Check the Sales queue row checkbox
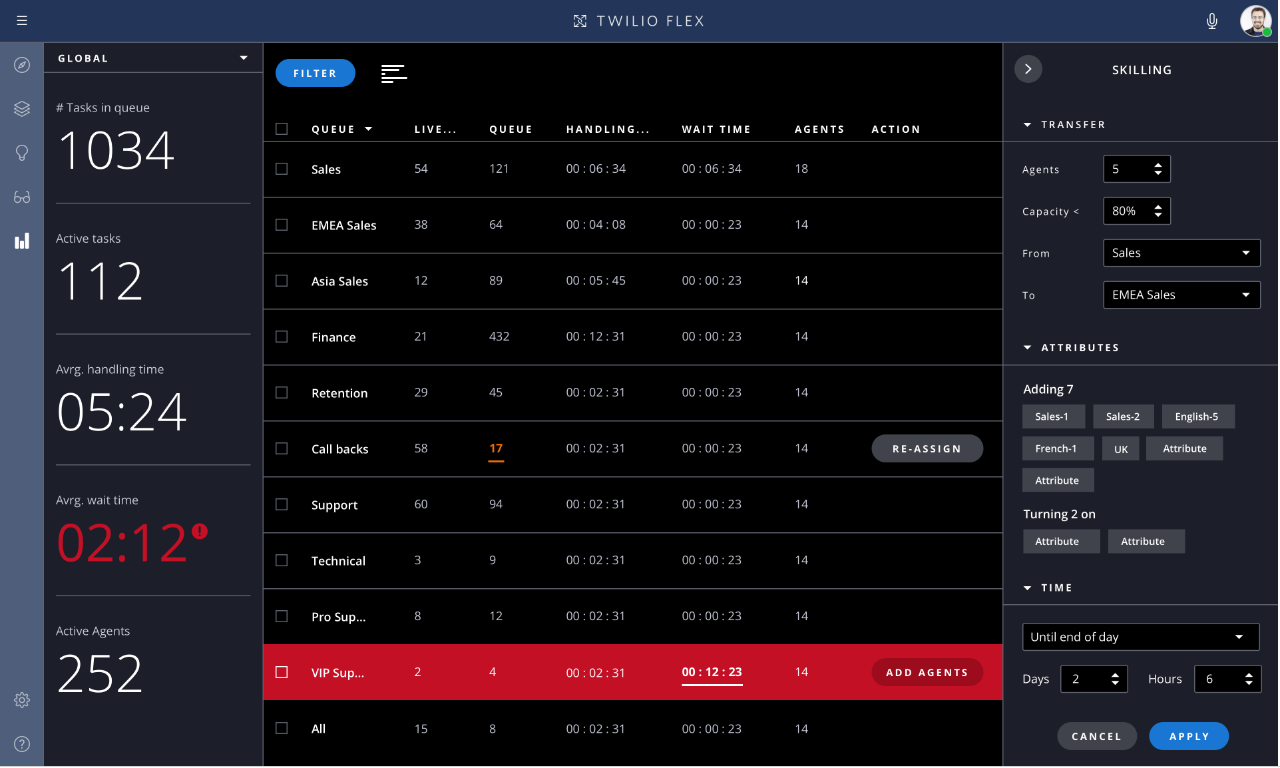The height and width of the screenshot is (768, 1280). point(281,169)
